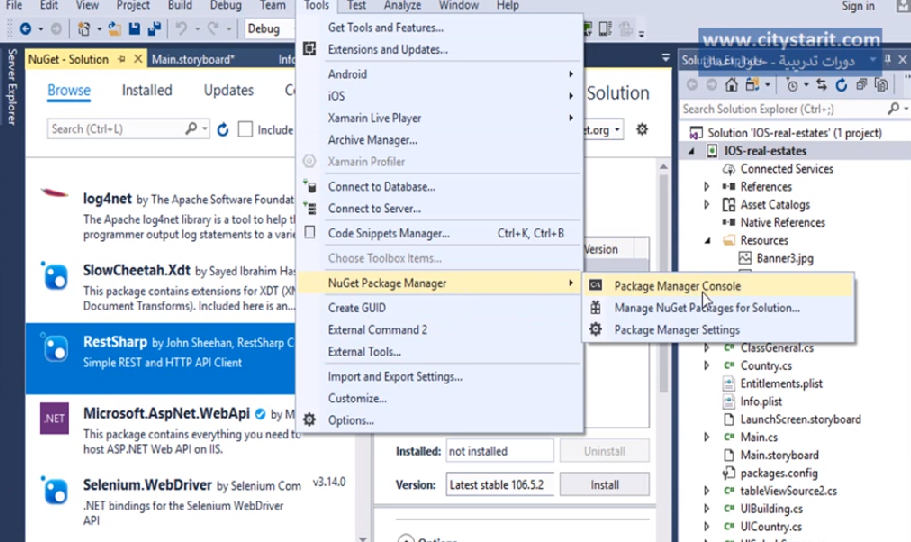Click the Open File toolbar icon
The height and width of the screenshot is (542, 911).
point(114,28)
